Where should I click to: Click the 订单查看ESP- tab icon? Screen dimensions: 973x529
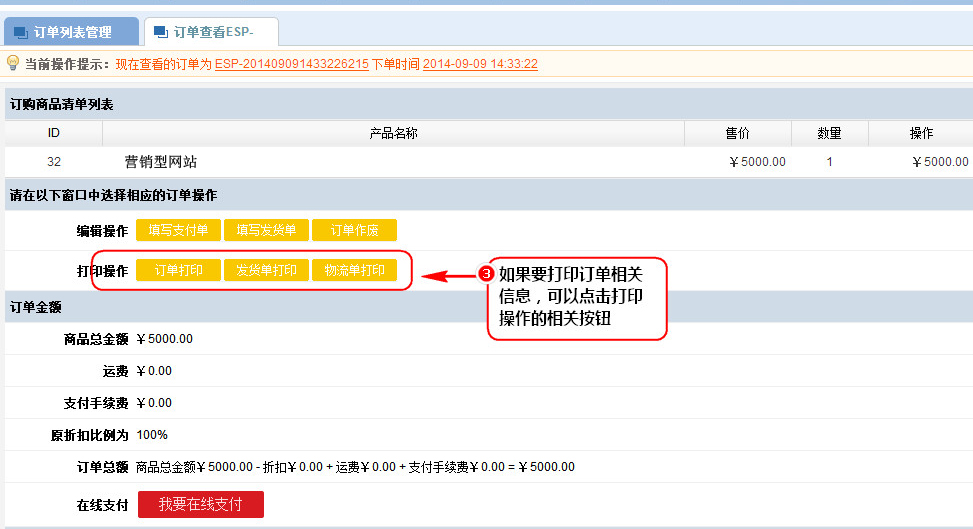[x=161, y=33]
